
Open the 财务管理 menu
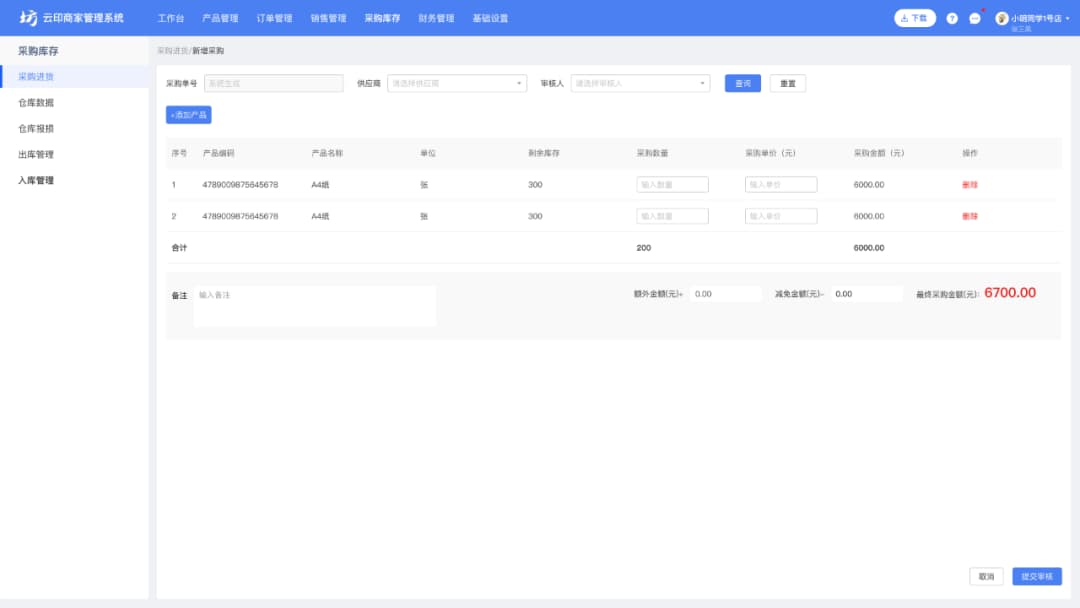click(436, 18)
